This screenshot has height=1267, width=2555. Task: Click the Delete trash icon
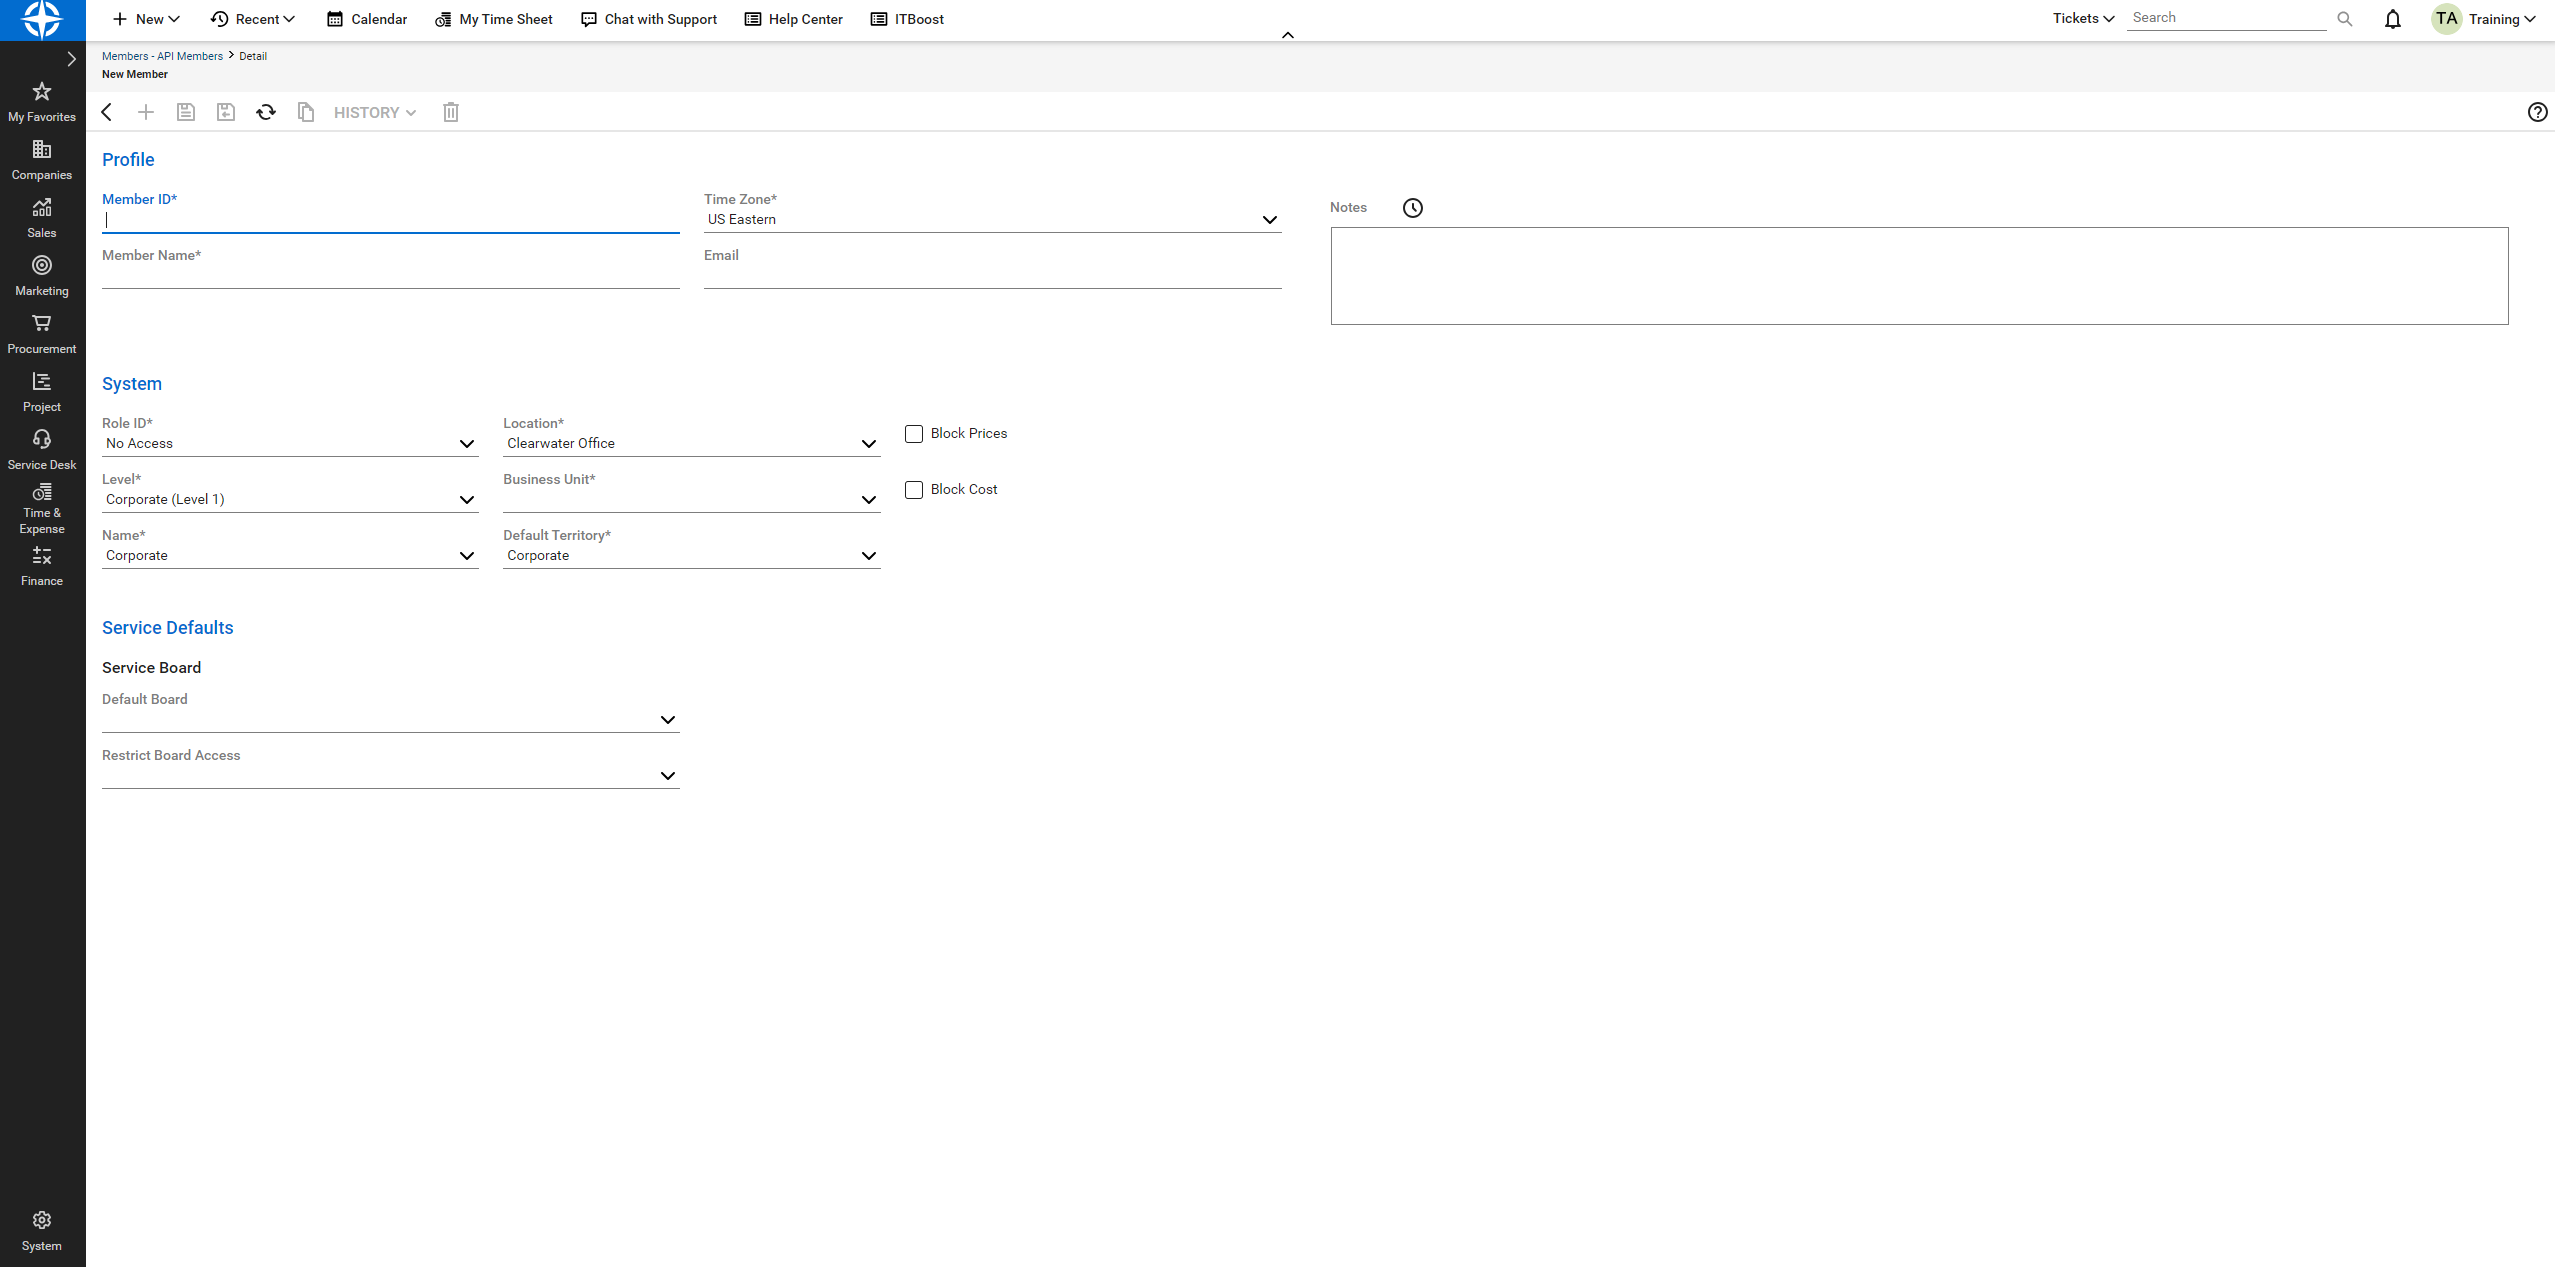tap(451, 112)
